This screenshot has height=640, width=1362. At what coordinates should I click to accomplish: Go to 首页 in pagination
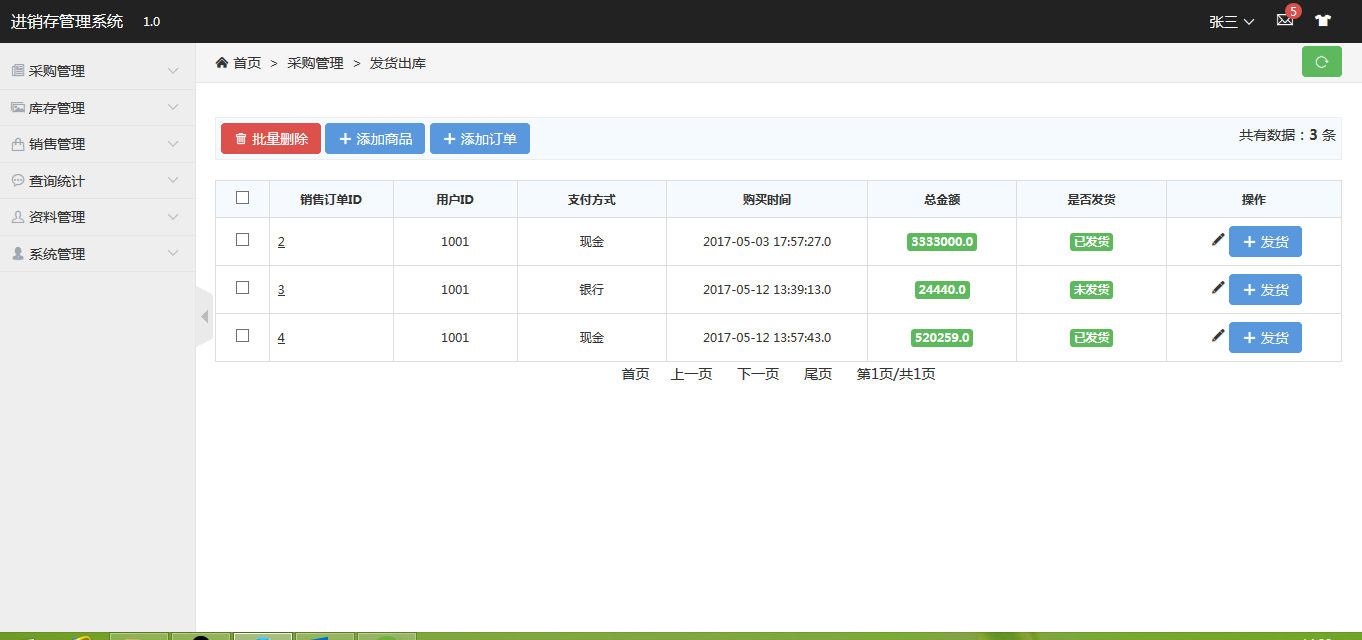click(635, 374)
